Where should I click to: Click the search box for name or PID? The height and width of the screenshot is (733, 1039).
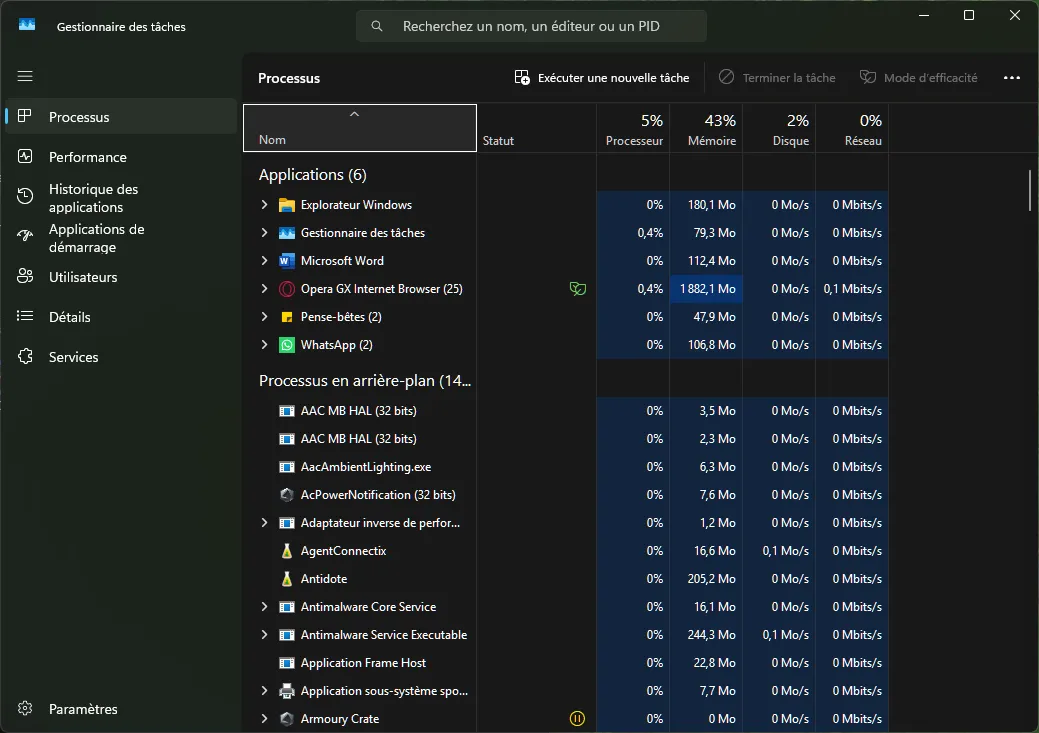[531, 26]
